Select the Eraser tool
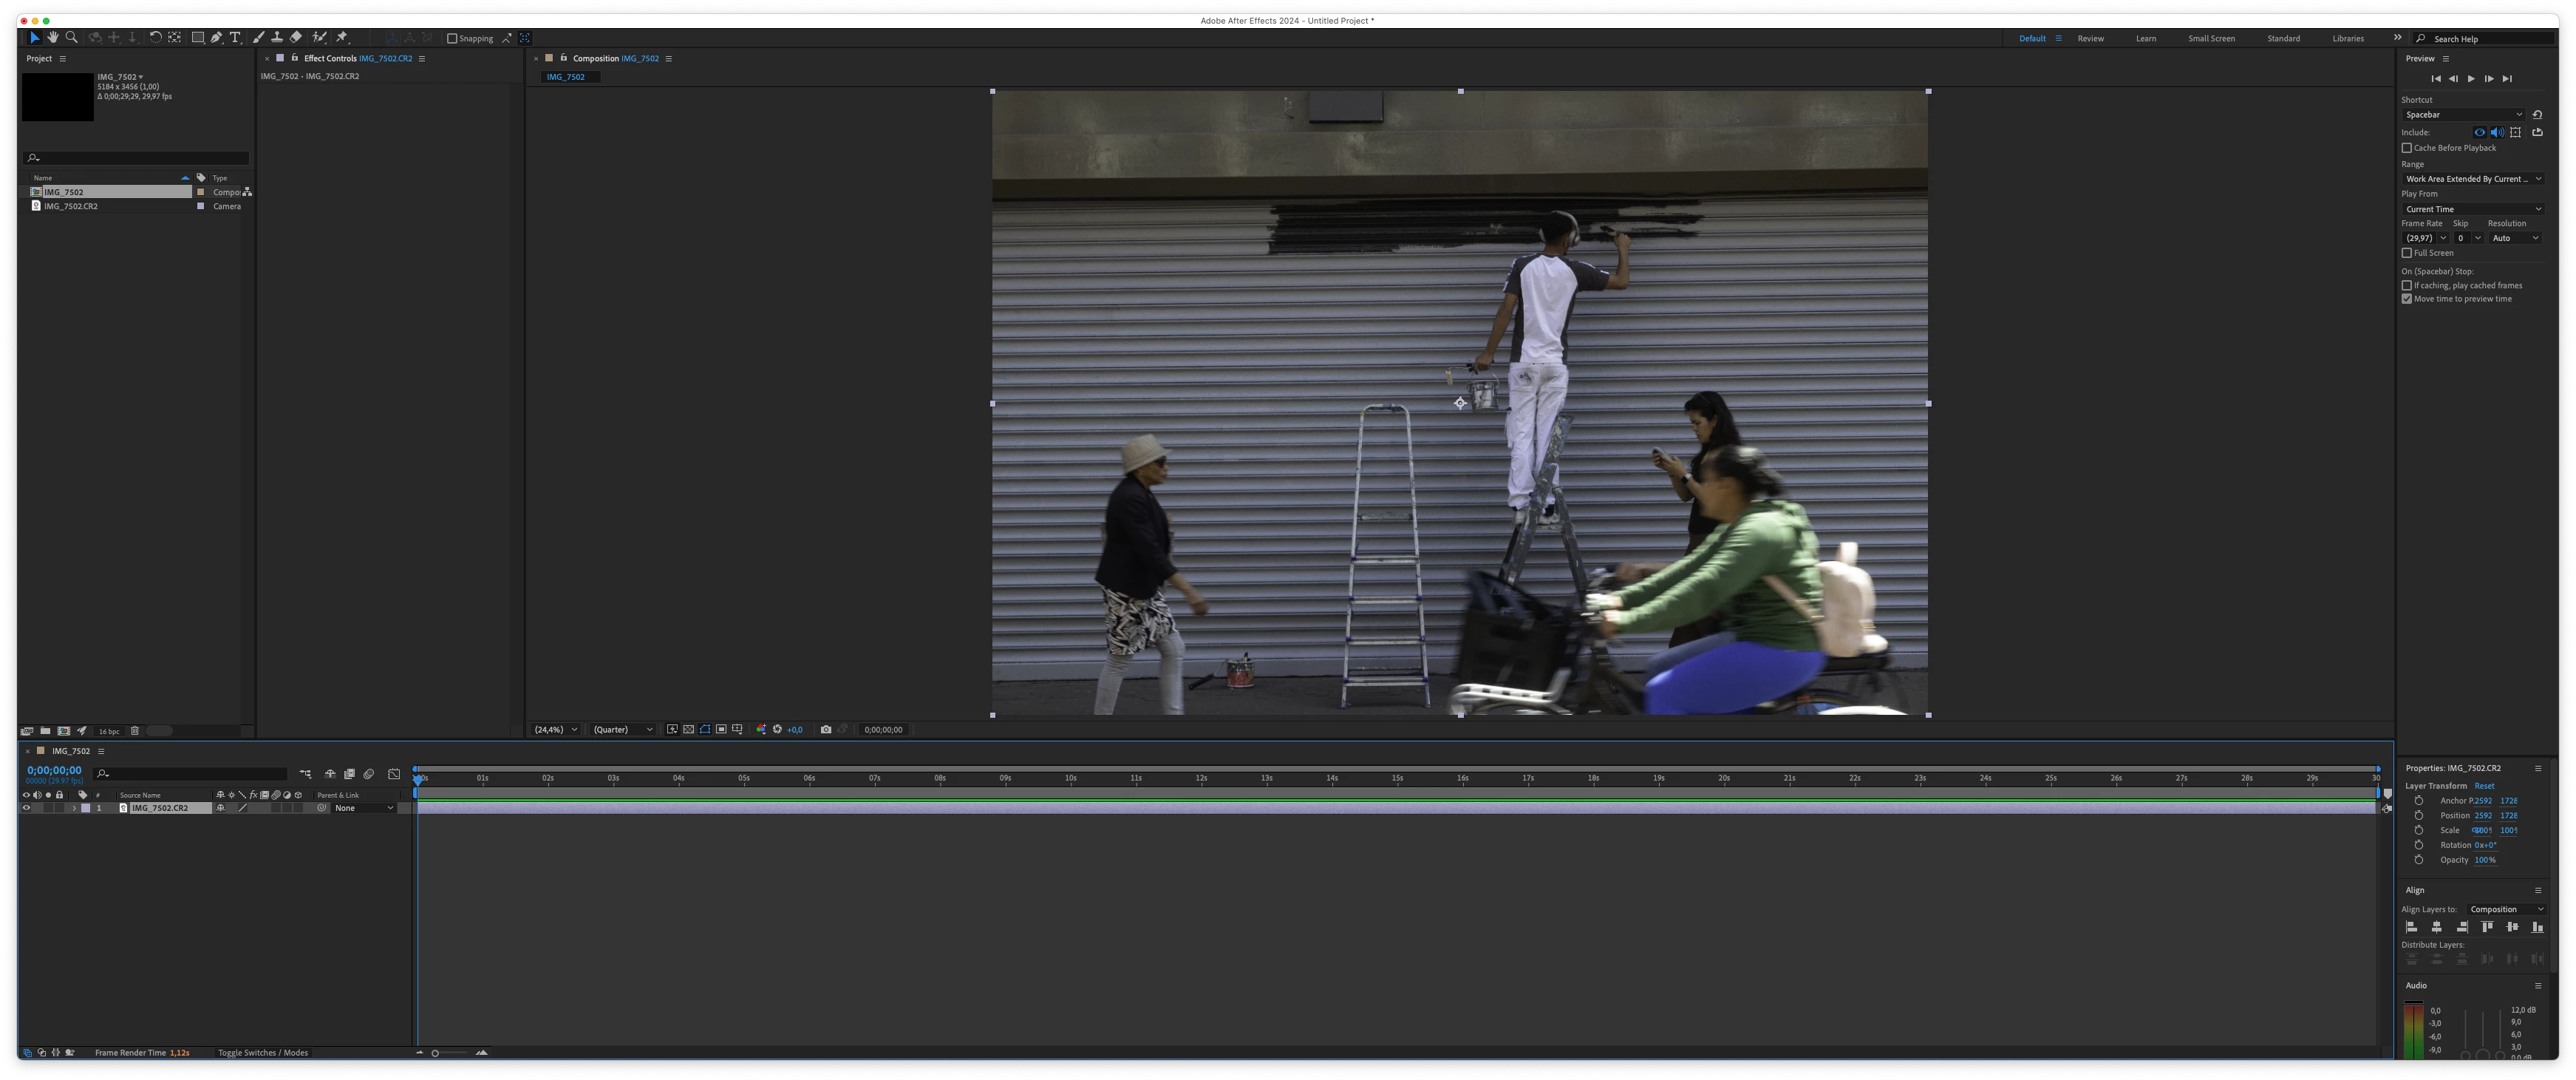Image resolution: width=2576 pixels, height=1080 pixels. (296, 38)
